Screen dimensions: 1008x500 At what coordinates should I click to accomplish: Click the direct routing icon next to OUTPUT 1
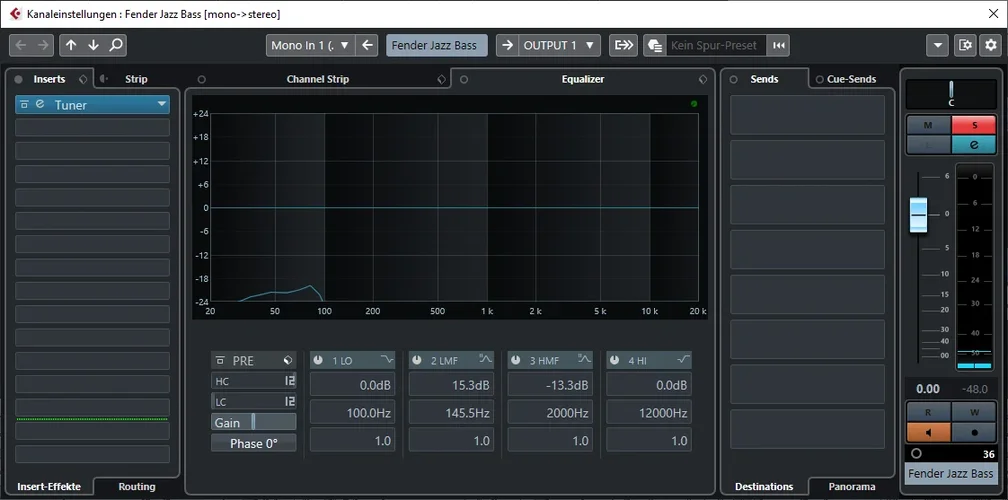(x=623, y=45)
